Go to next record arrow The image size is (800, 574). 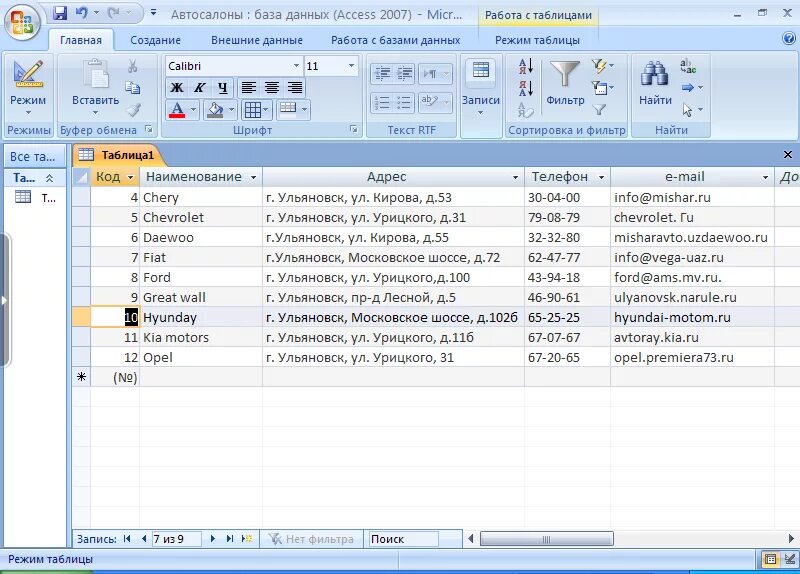213,538
